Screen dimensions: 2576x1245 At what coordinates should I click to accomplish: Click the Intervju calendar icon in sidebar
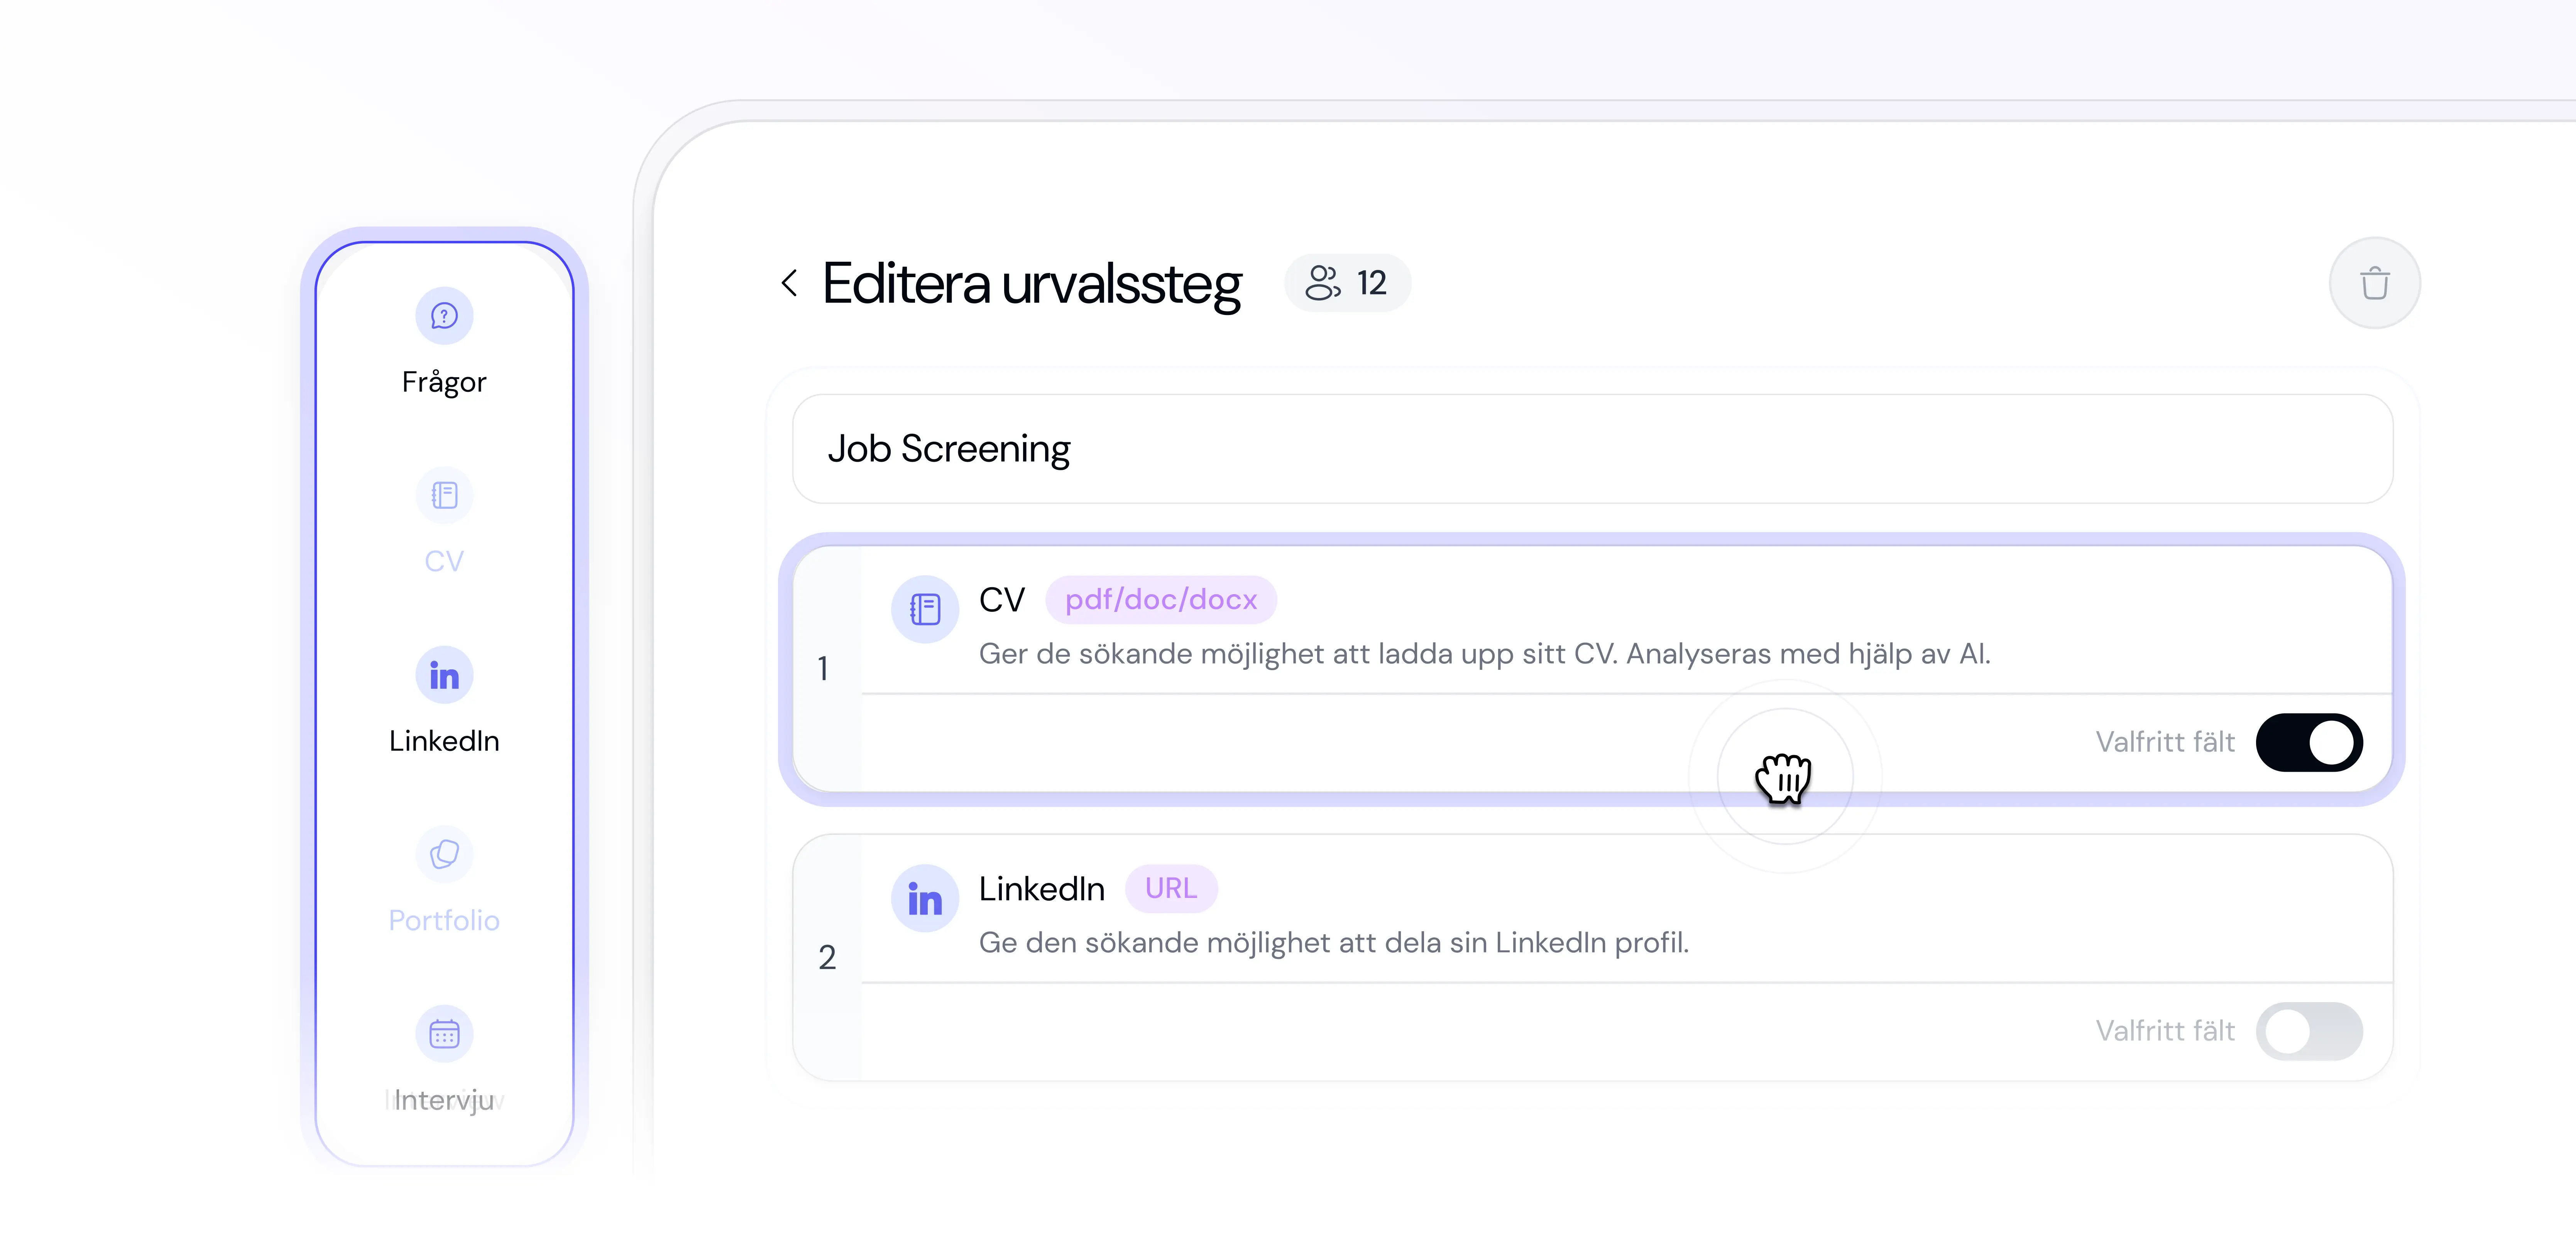[444, 1033]
